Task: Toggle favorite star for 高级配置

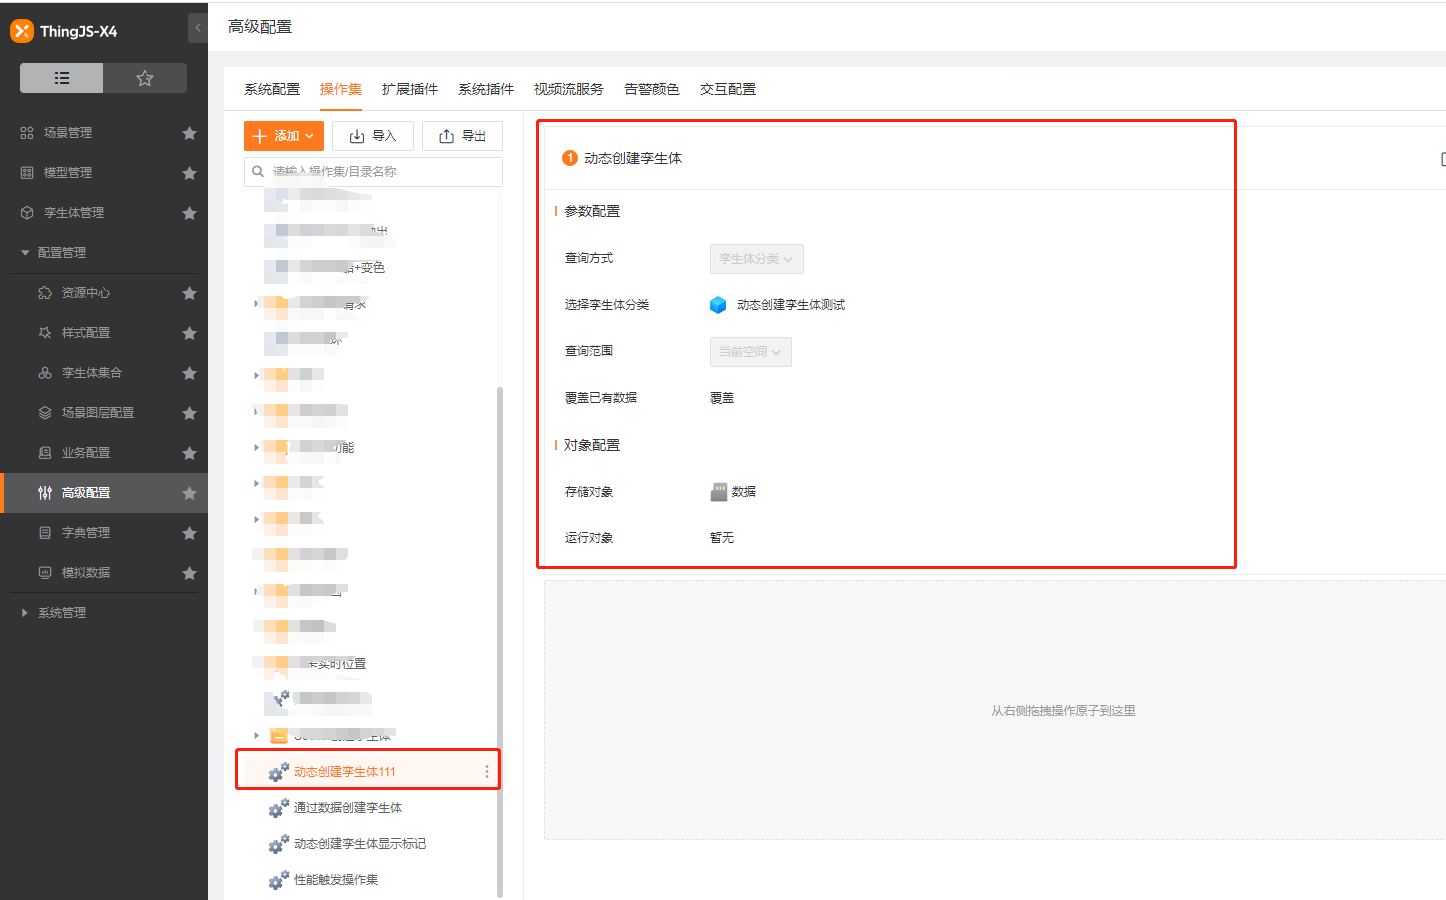Action: tap(189, 493)
